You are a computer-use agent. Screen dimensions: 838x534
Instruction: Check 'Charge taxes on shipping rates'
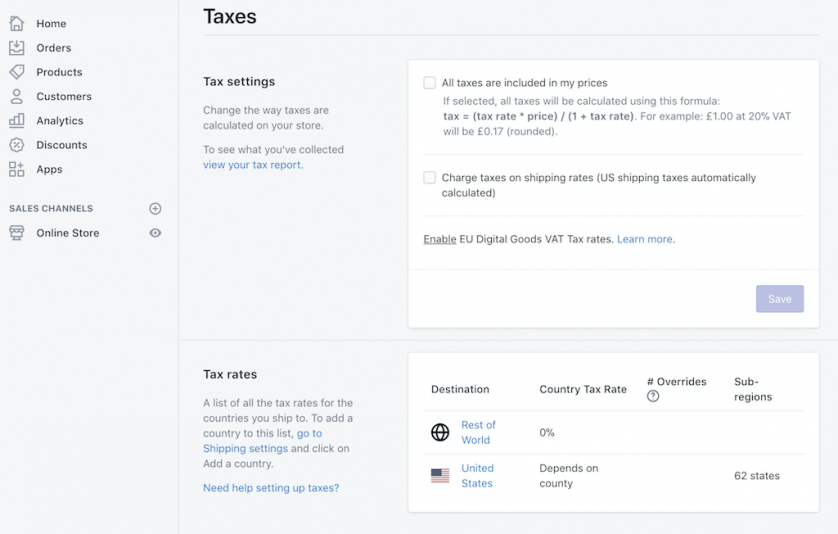tap(430, 178)
